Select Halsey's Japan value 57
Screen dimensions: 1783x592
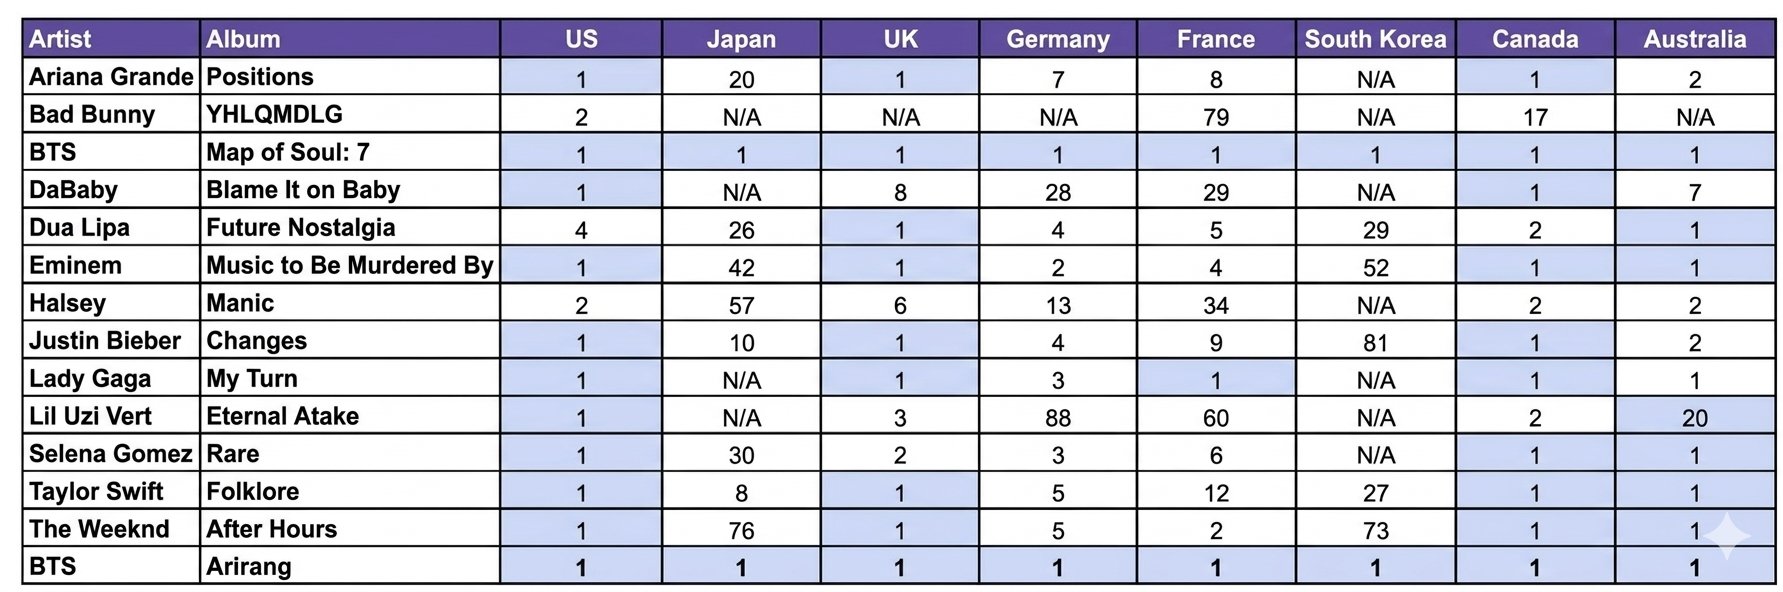741,305
